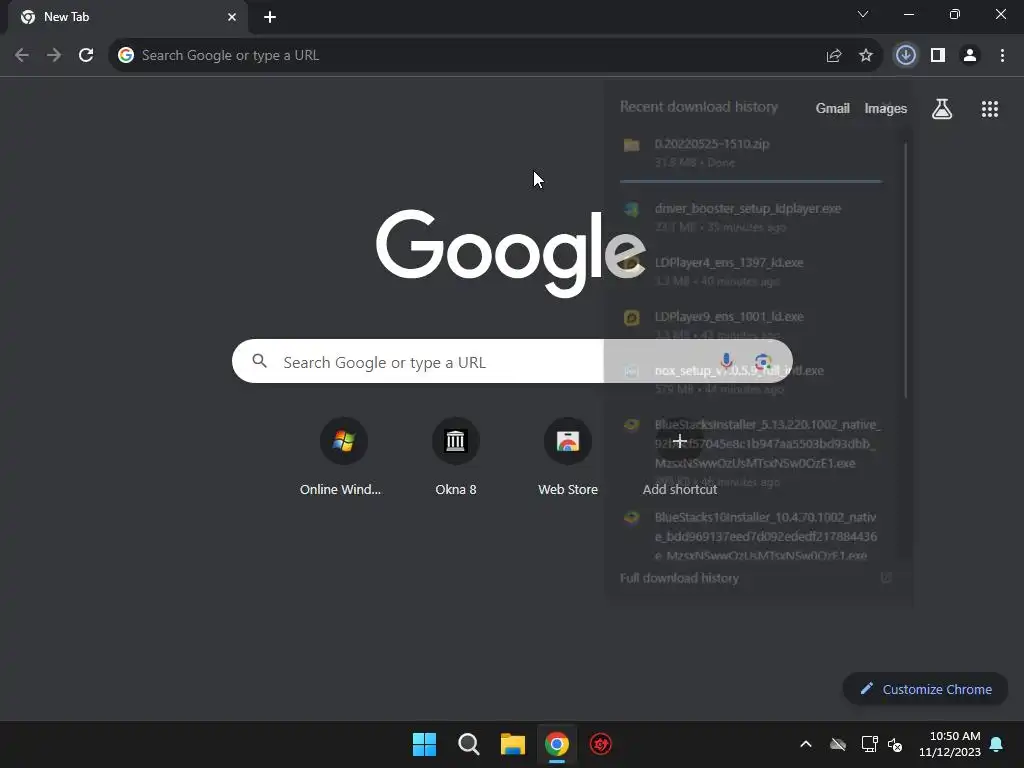The width and height of the screenshot is (1024, 768).
Task: Open File Explorer from taskbar
Action: coord(513,744)
